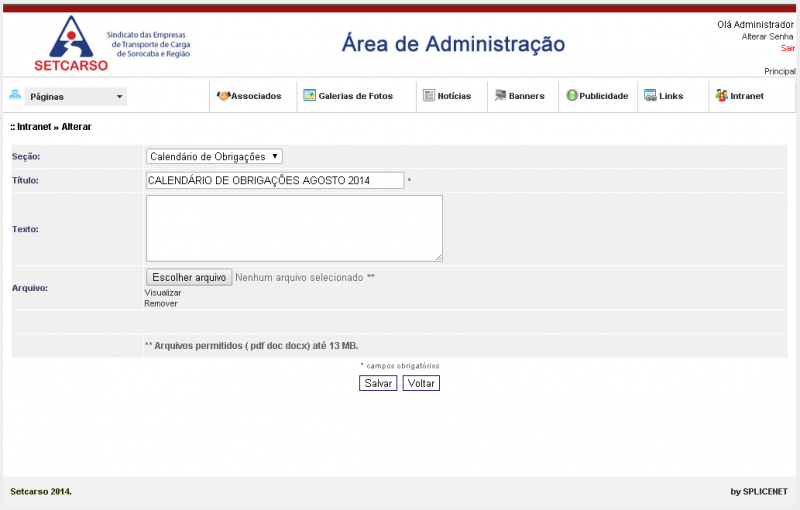
Task: Click the Remover file link
Action: 161,303
